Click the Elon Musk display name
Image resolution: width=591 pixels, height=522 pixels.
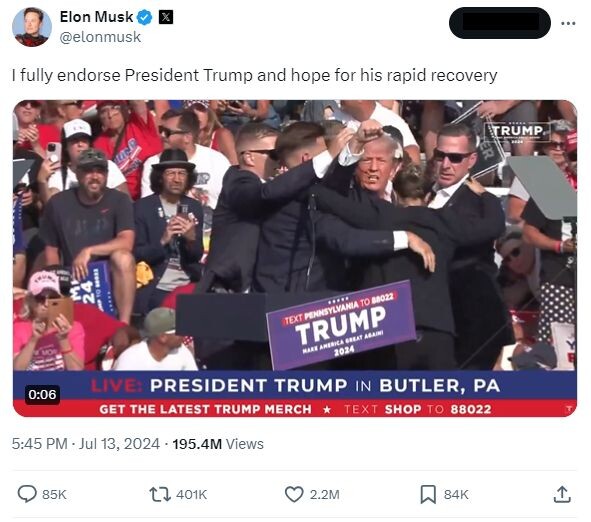(96, 17)
